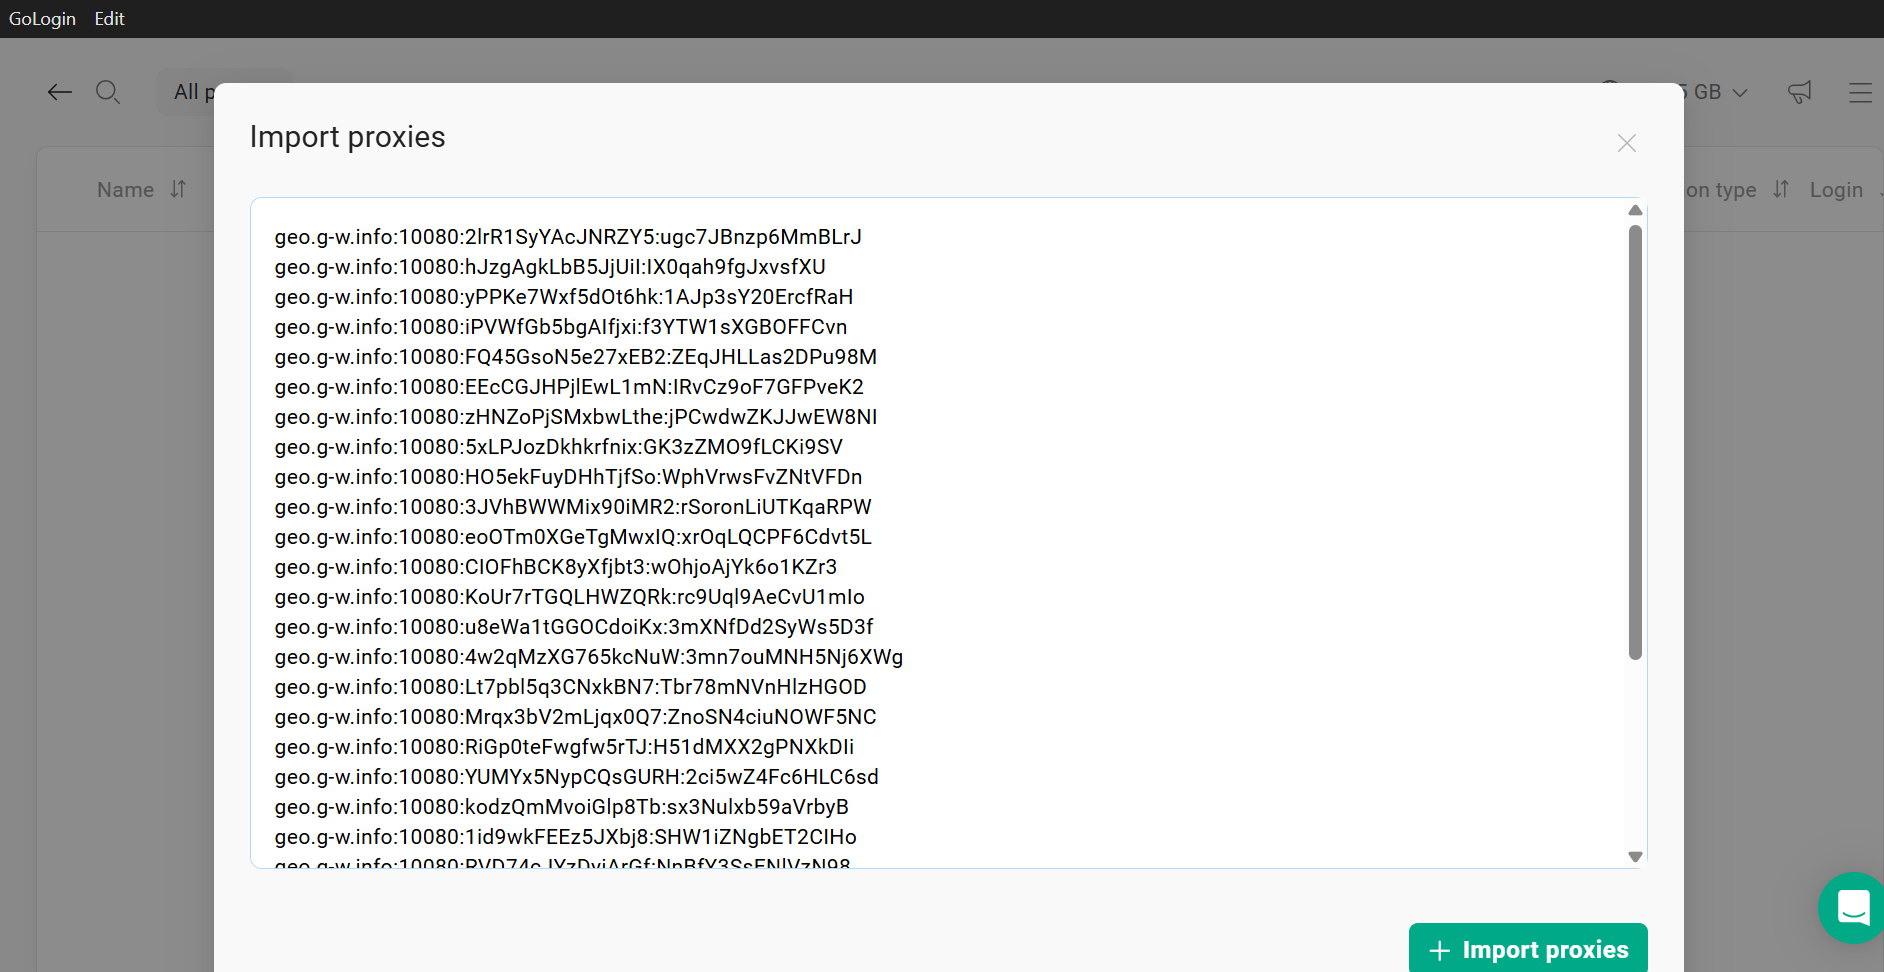Click the back arrow icon
The height and width of the screenshot is (972, 1884).
(60, 92)
